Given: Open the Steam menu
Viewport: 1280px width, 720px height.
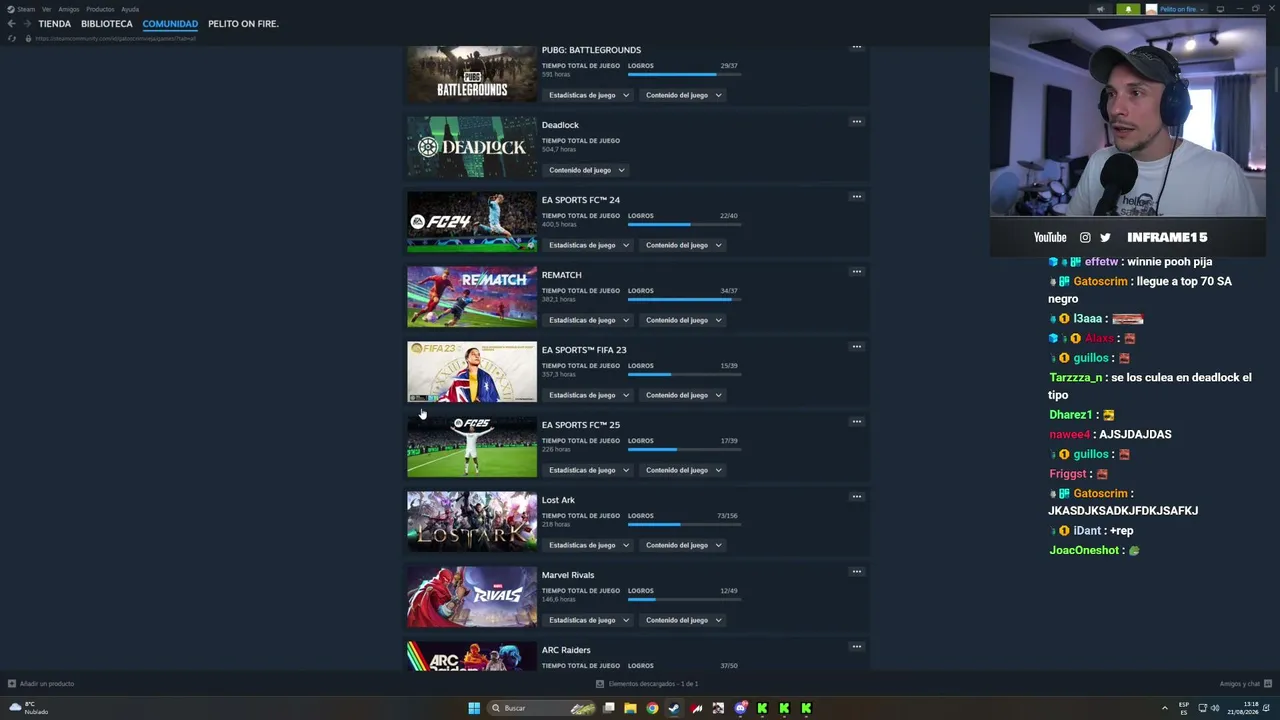Looking at the screenshot, I should 22,9.
